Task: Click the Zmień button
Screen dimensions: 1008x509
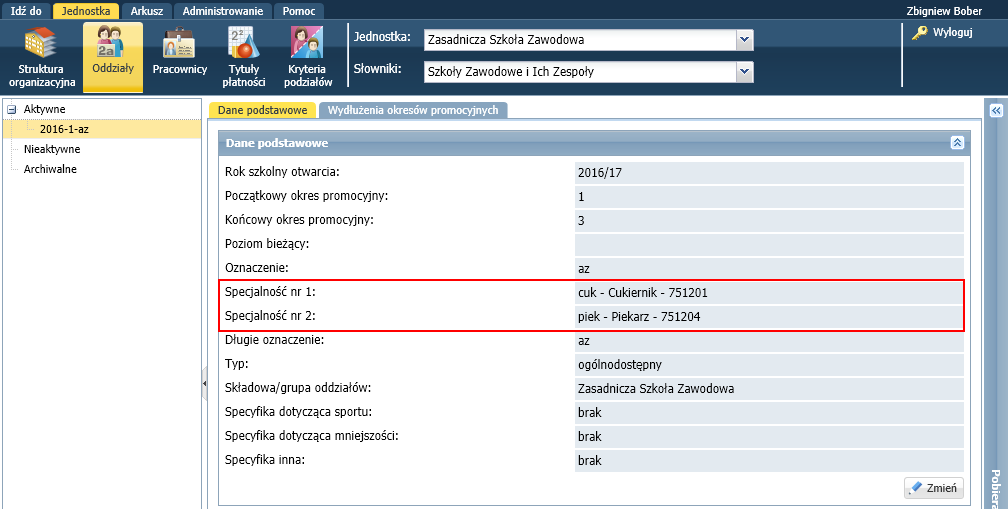Action: click(x=933, y=488)
